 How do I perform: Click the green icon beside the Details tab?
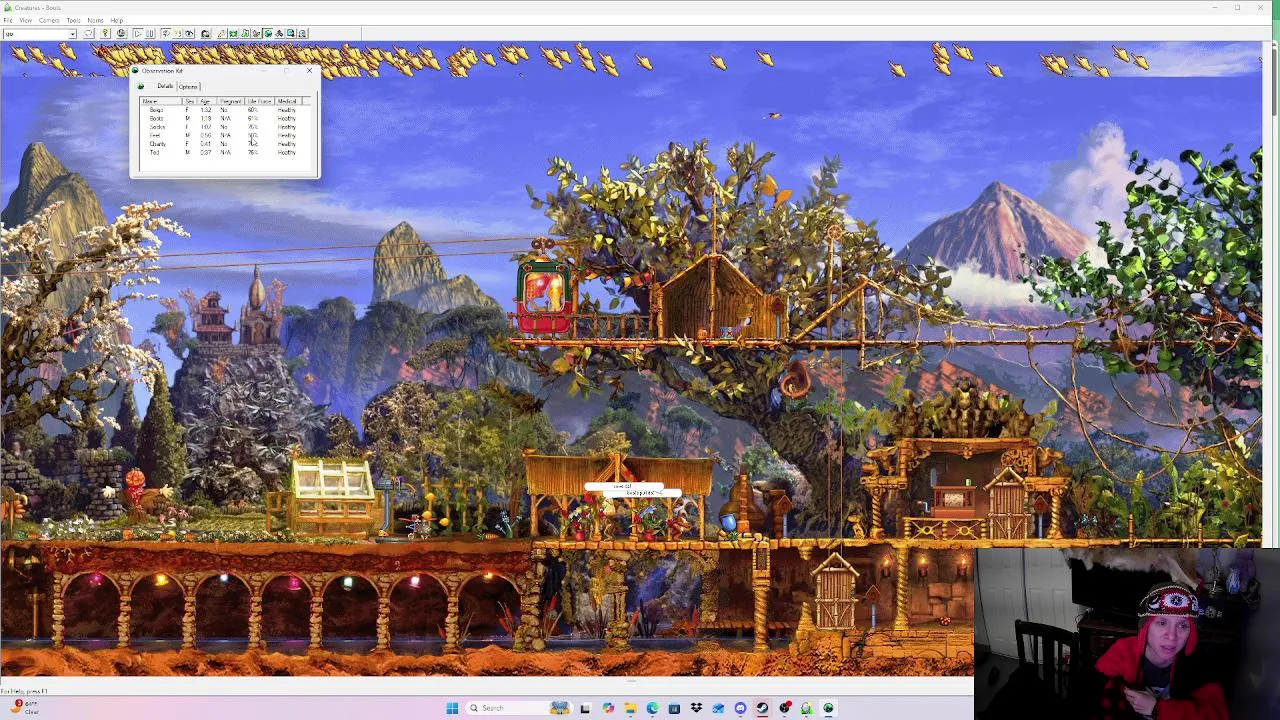pyautogui.click(x=140, y=87)
